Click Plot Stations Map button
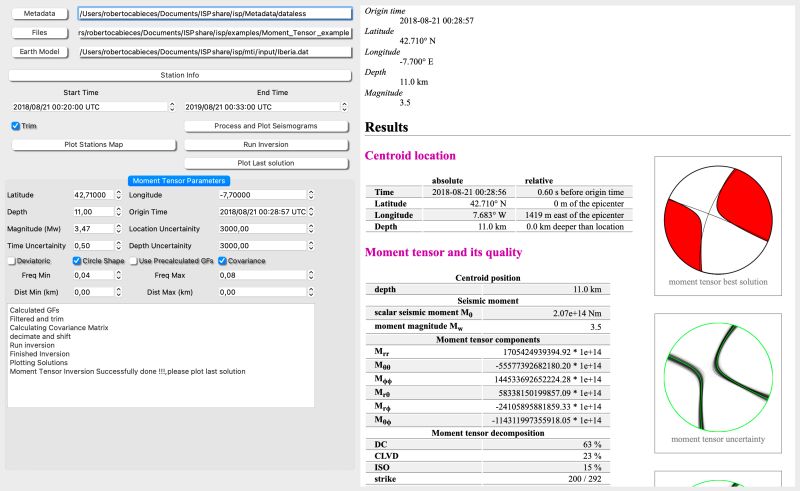 click(93, 144)
